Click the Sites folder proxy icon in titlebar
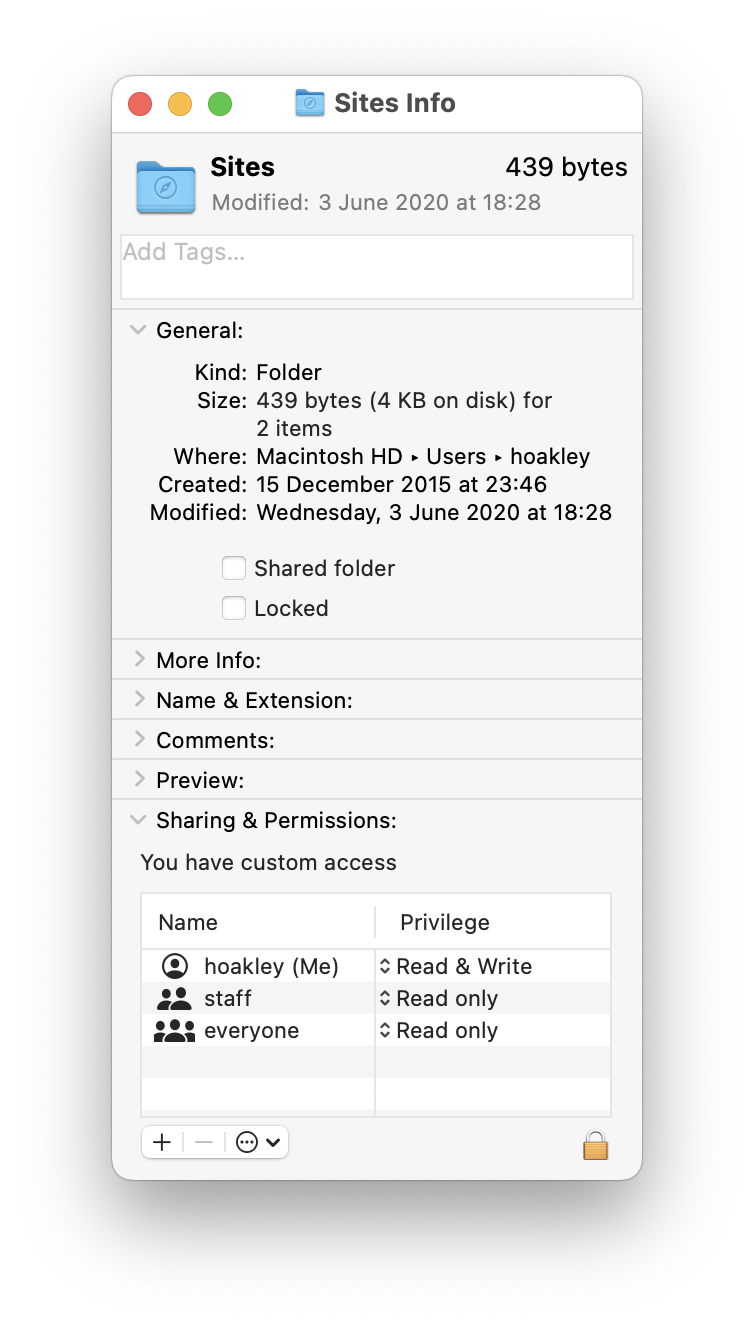 308,103
